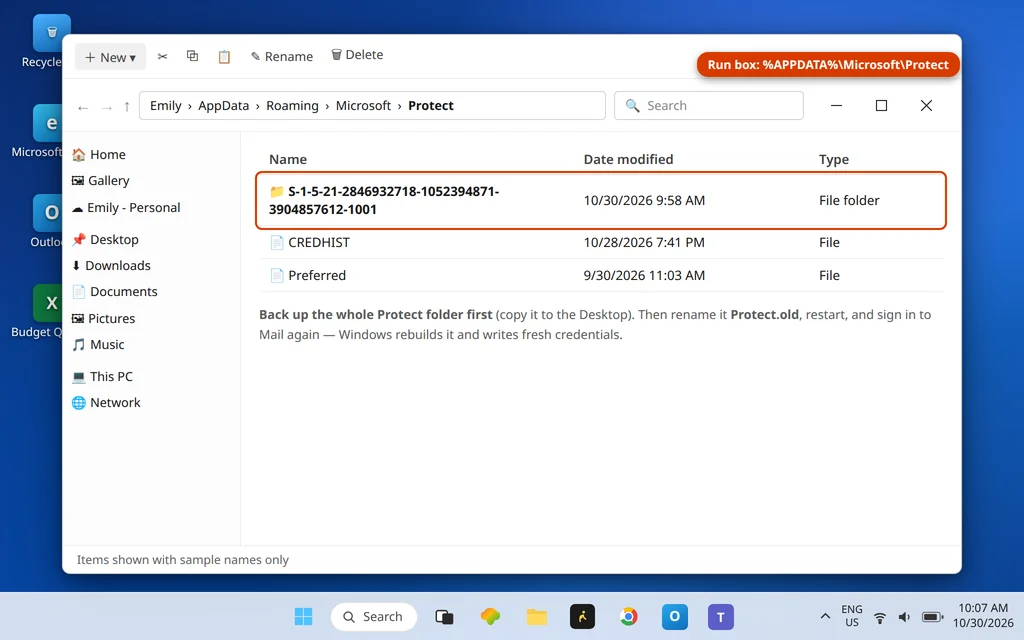Open the New dropdown menu
The width and height of the screenshot is (1024, 640).
tap(110, 57)
